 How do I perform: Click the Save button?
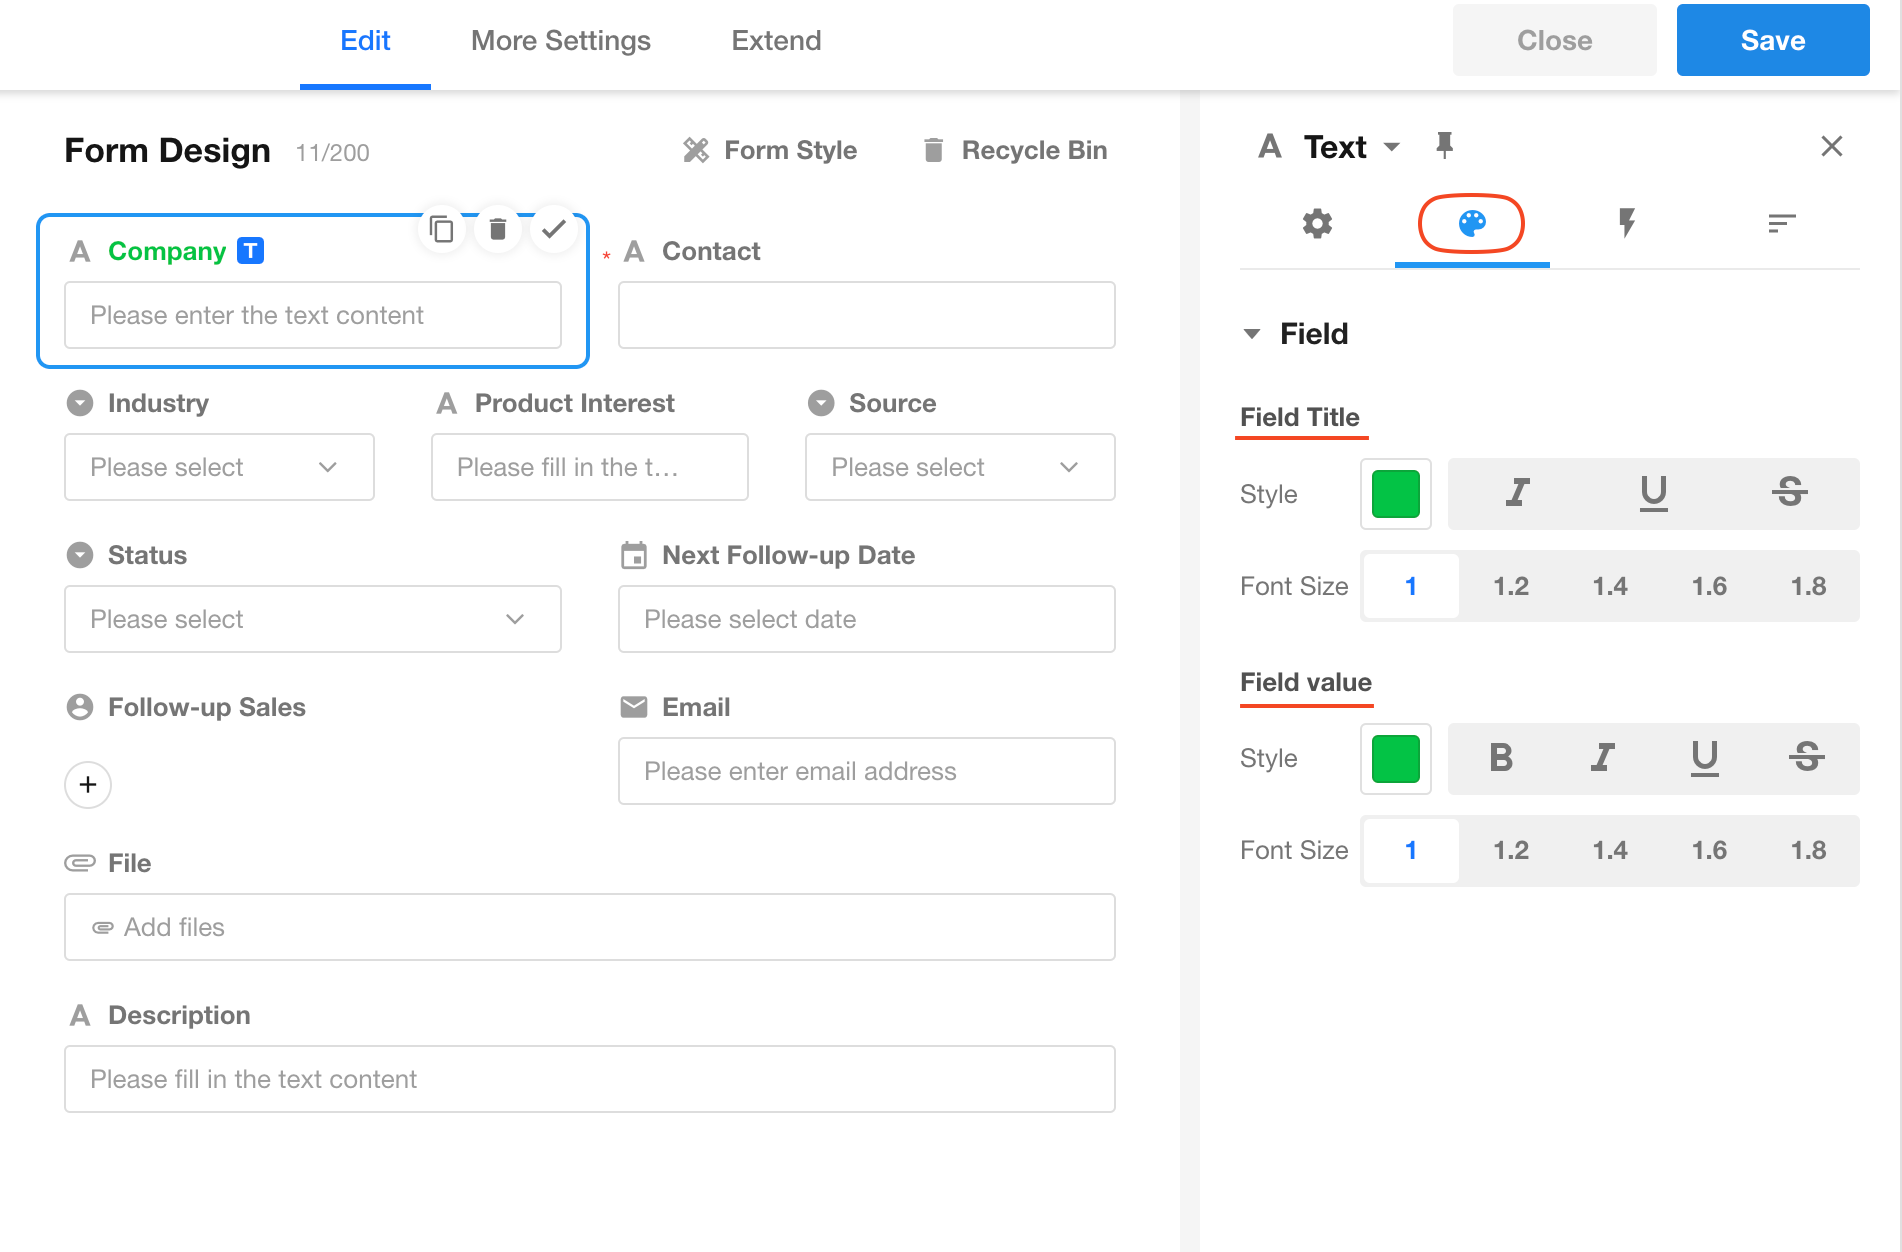point(1772,41)
